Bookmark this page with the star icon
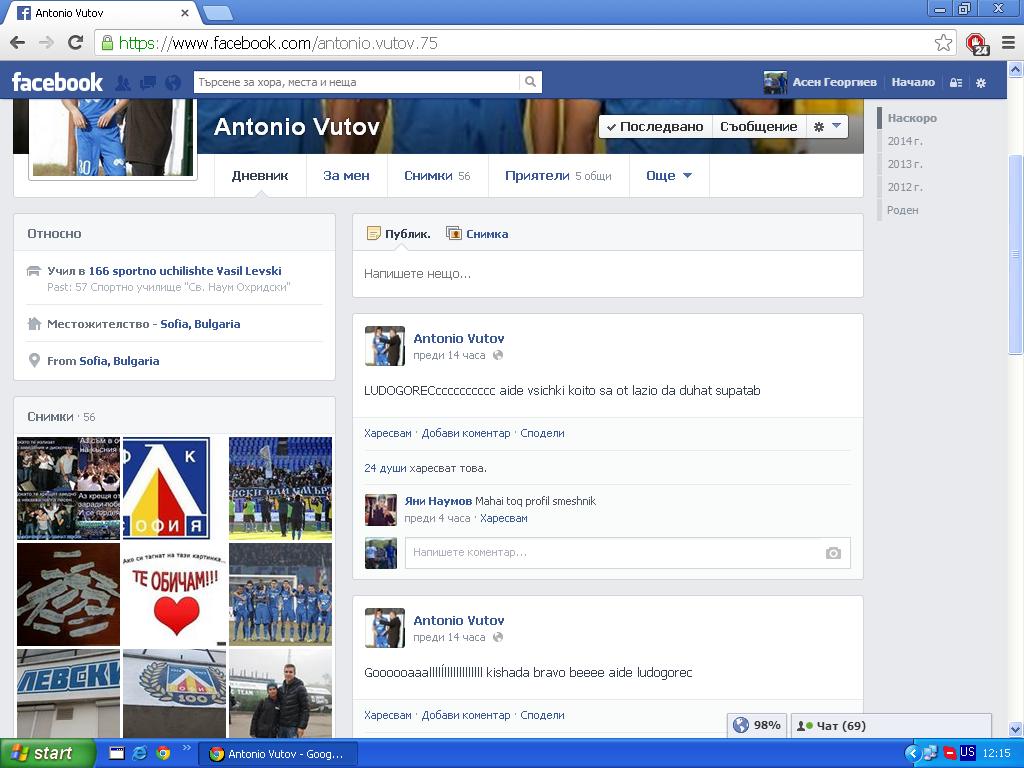This screenshot has width=1024, height=768. point(943,43)
